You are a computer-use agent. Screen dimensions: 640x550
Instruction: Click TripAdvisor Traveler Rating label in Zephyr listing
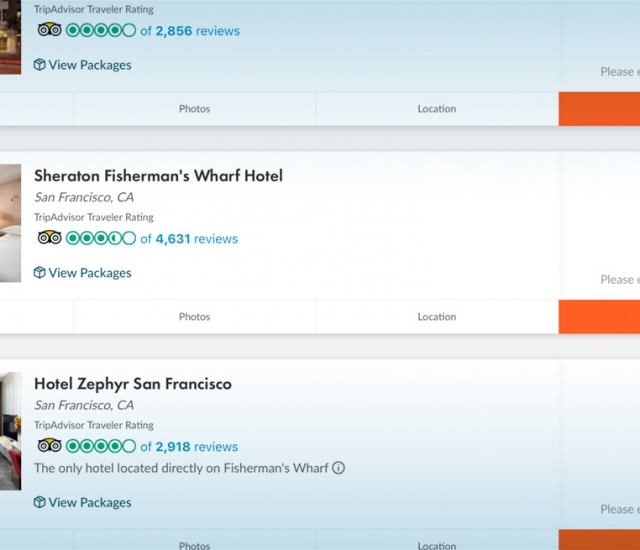click(x=93, y=425)
